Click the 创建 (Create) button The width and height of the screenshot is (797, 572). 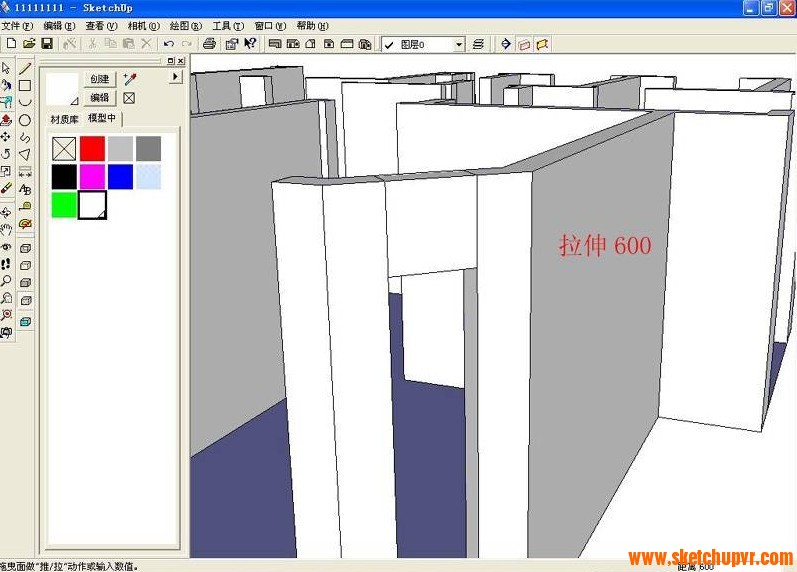click(100, 79)
